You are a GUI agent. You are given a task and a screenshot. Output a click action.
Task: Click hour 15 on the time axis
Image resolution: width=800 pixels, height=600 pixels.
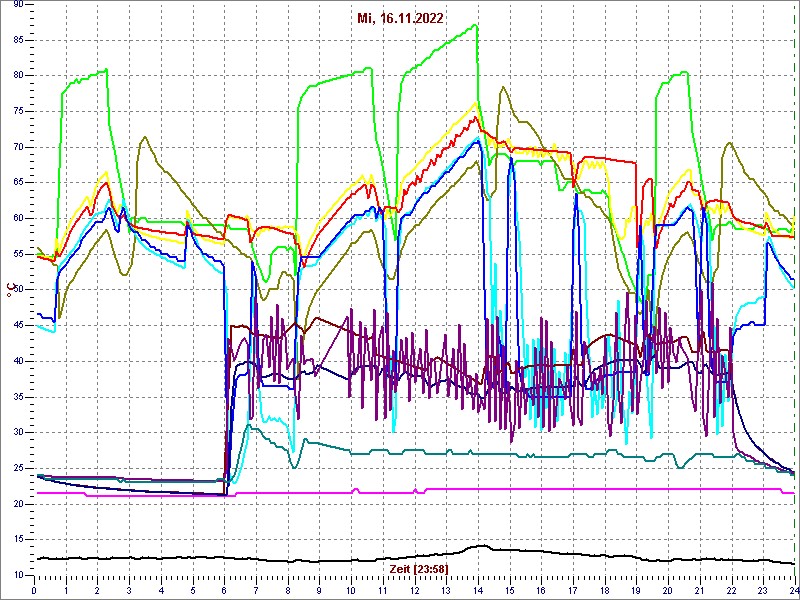pyautogui.click(x=510, y=591)
